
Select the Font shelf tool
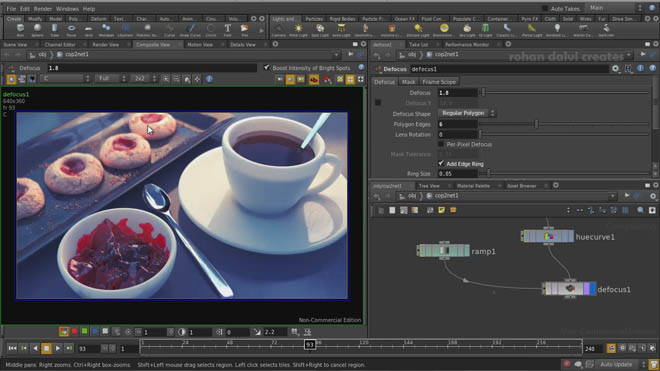pos(227,30)
